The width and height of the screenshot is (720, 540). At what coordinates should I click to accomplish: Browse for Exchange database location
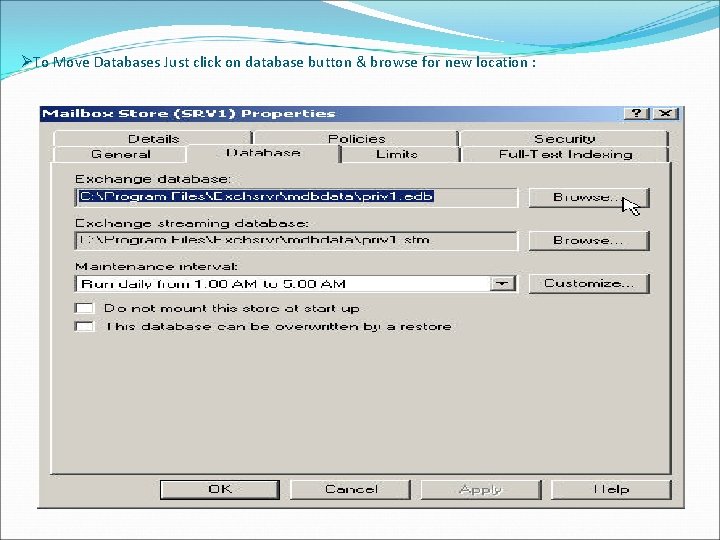589,197
